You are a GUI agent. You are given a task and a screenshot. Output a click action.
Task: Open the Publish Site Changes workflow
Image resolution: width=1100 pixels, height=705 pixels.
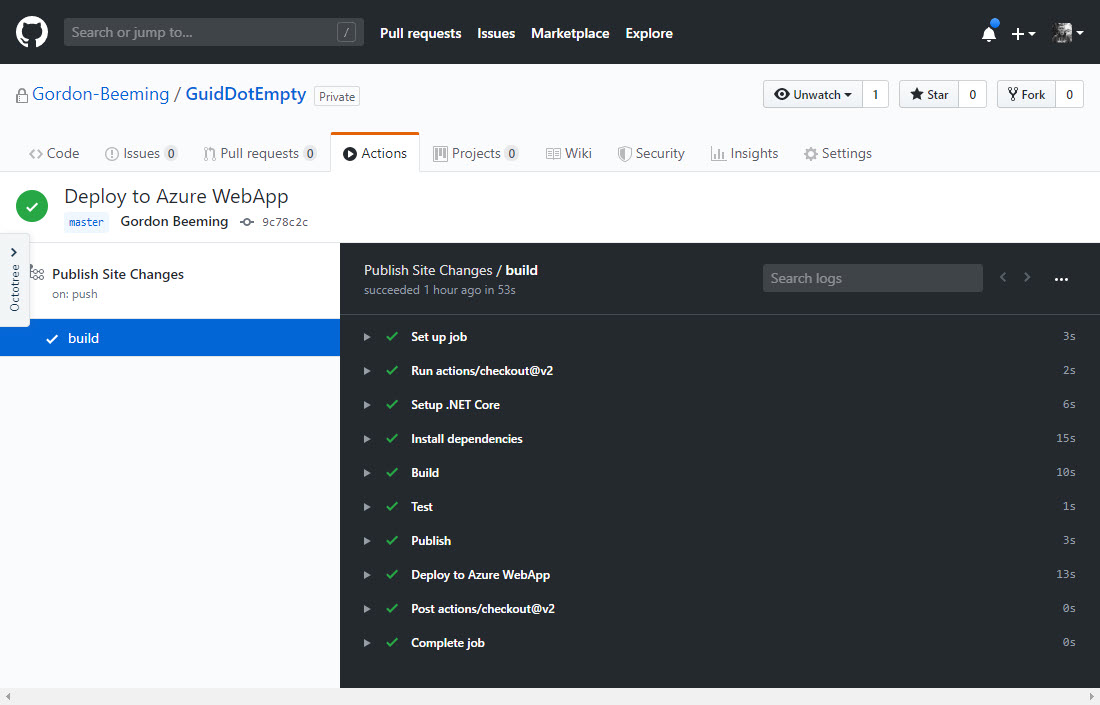click(118, 274)
